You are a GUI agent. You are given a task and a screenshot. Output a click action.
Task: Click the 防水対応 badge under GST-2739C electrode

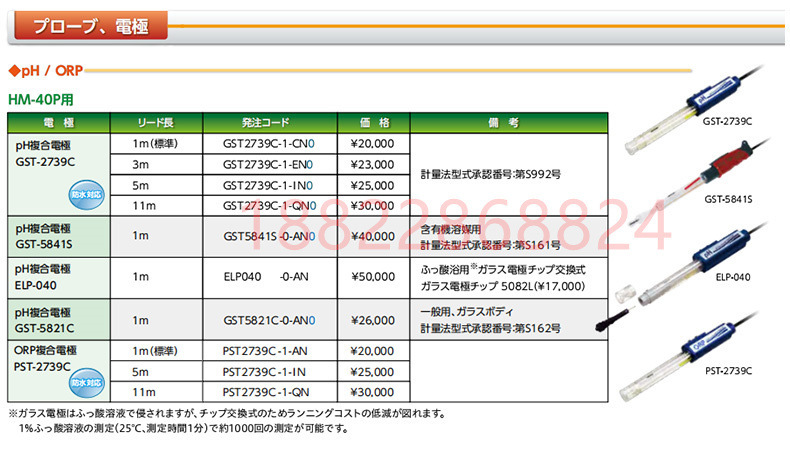(86, 194)
